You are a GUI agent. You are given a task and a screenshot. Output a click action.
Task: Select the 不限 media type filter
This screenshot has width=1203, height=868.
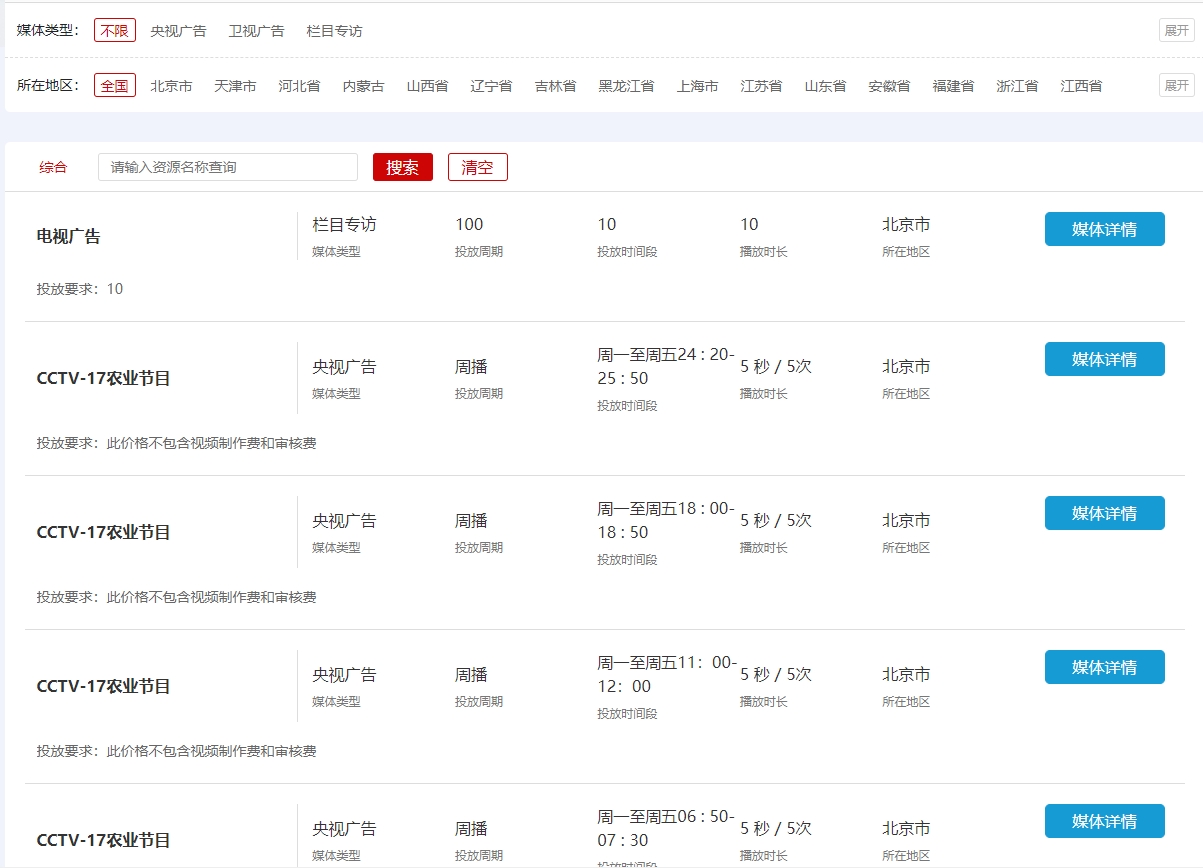click(115, 31)
